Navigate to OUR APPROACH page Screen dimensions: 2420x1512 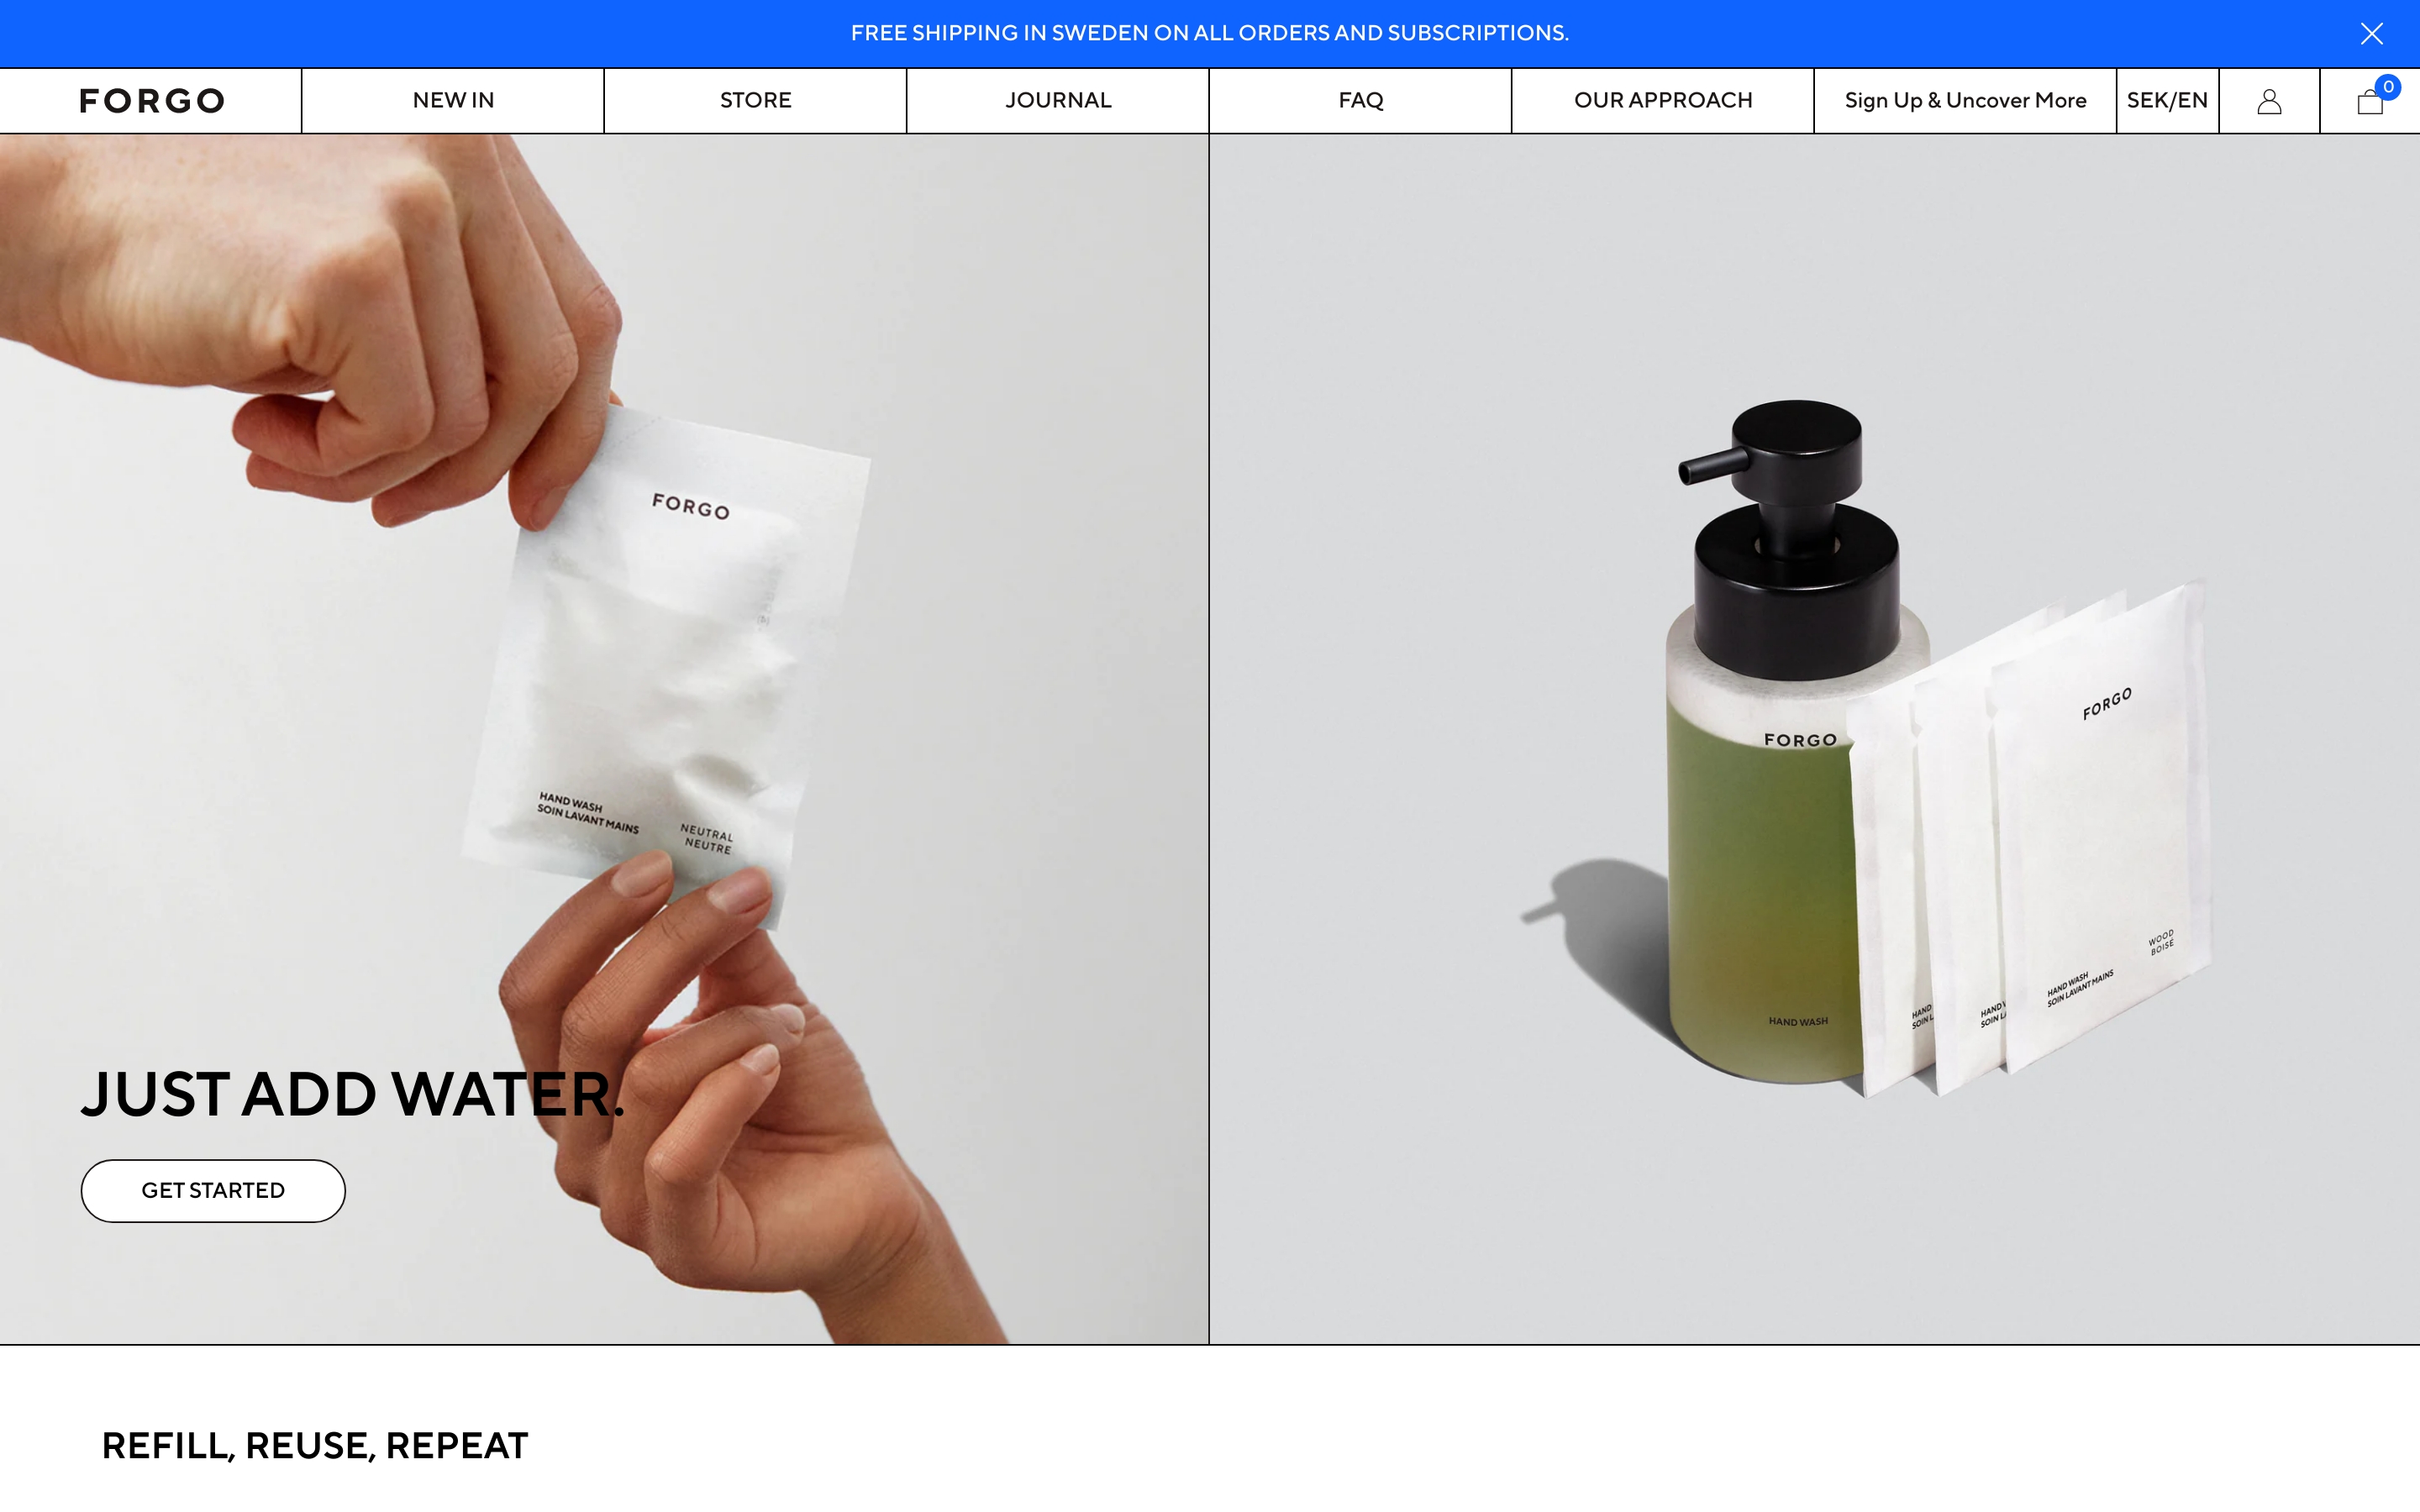click(x=1662, y=101)
